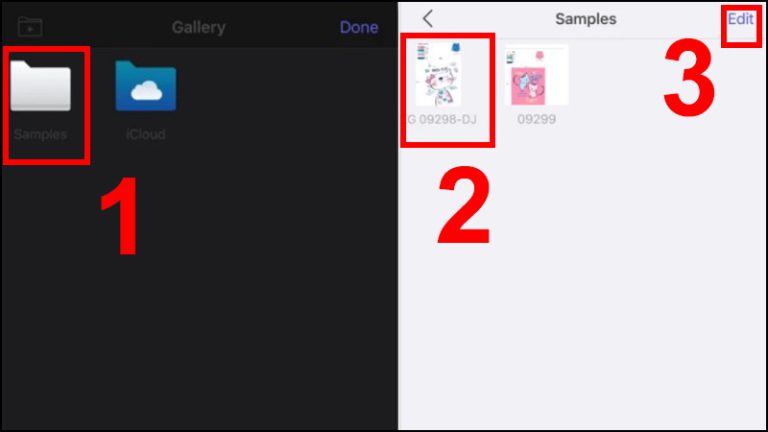Viewport: 768px width, 432px height.
Task: Click the new folder icon beside Gallery
Action: point(30,26)
